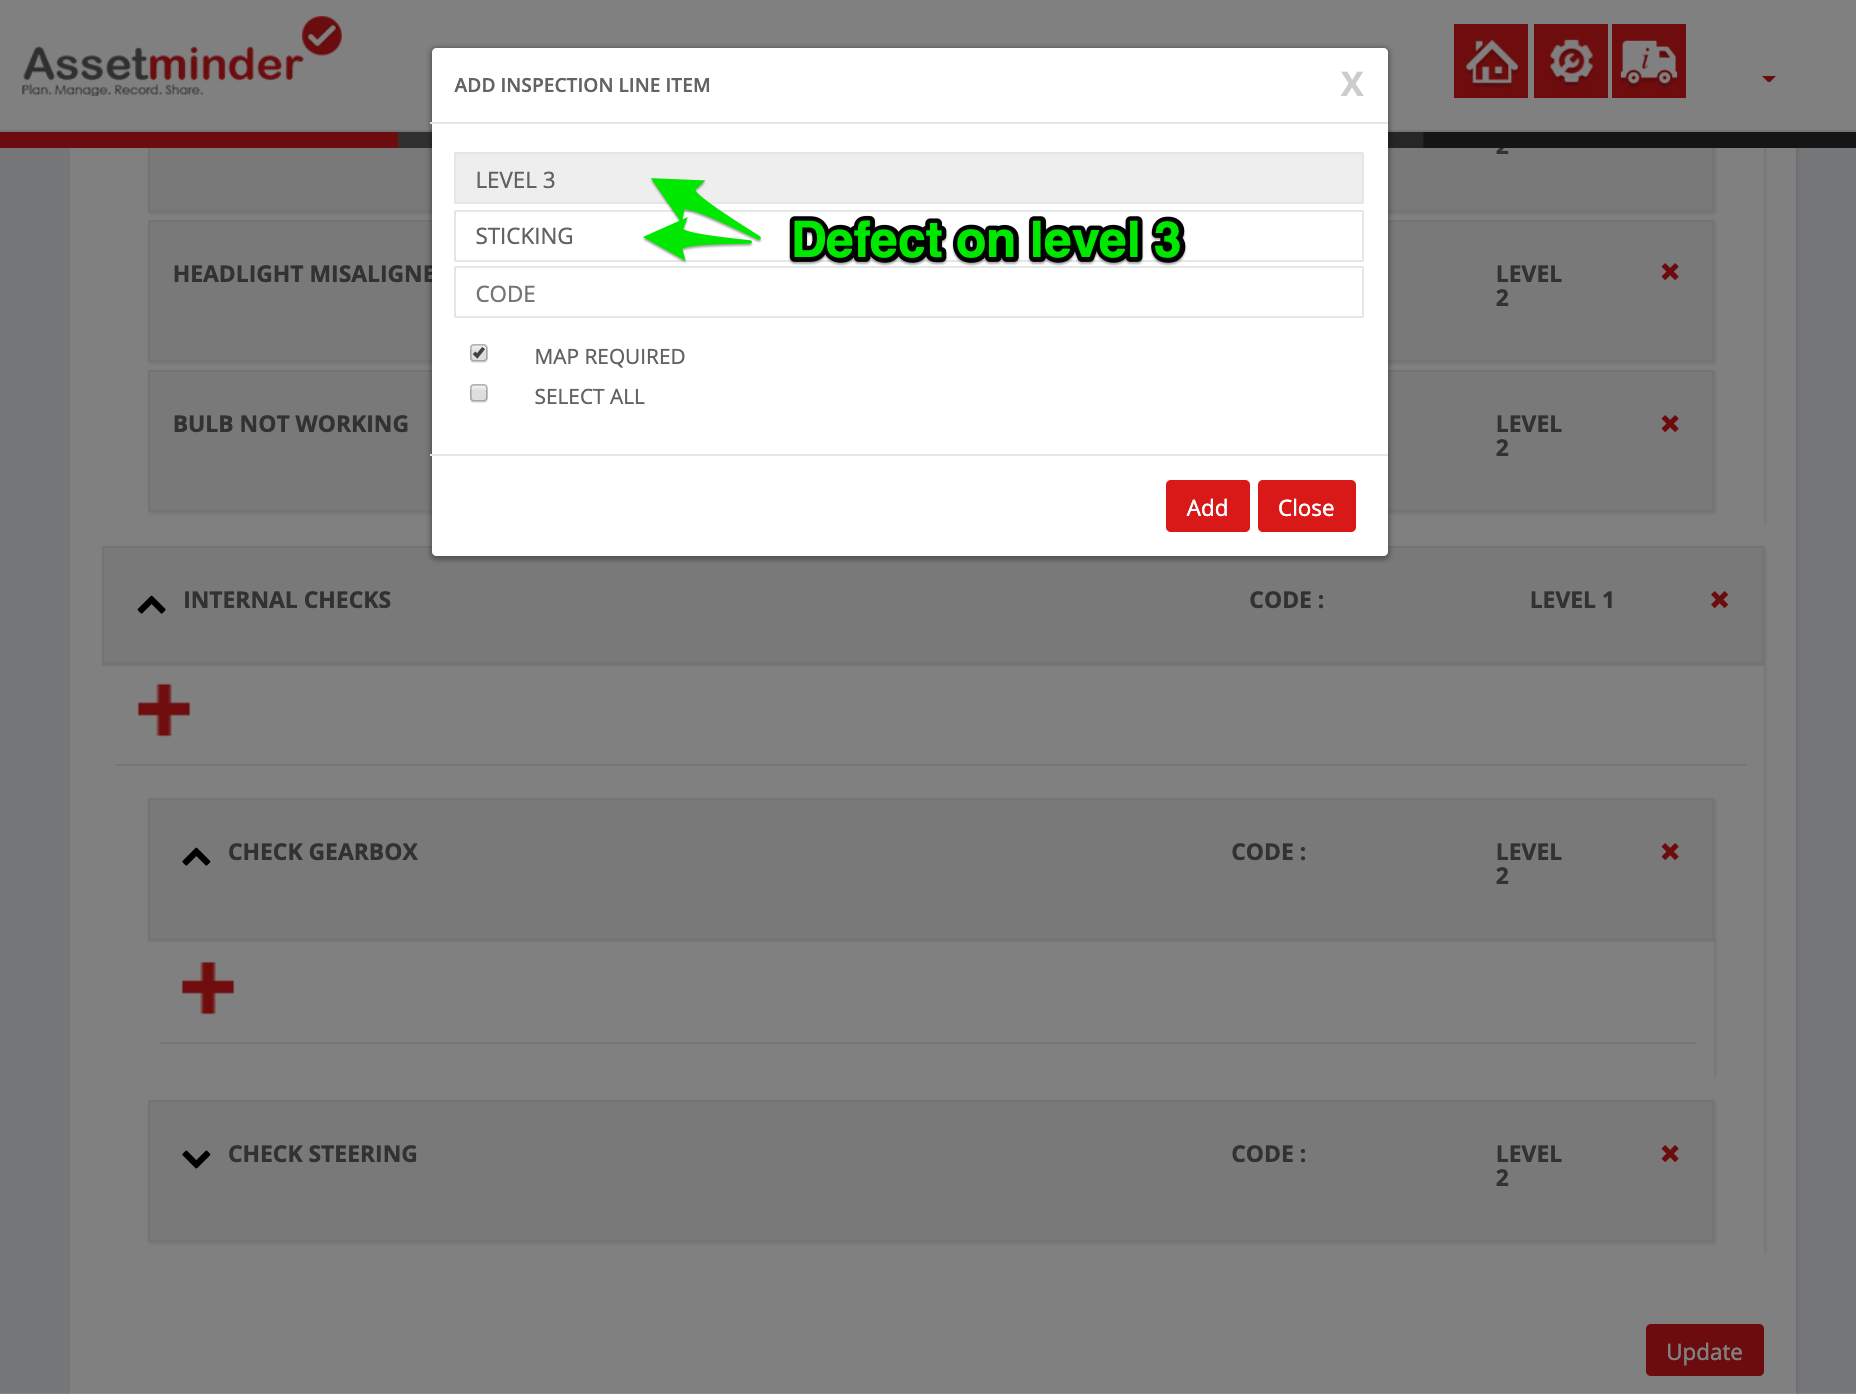1856x1394 pixels.
Task: Expand the CHECK STEERING item
Action: (196, 1158)
